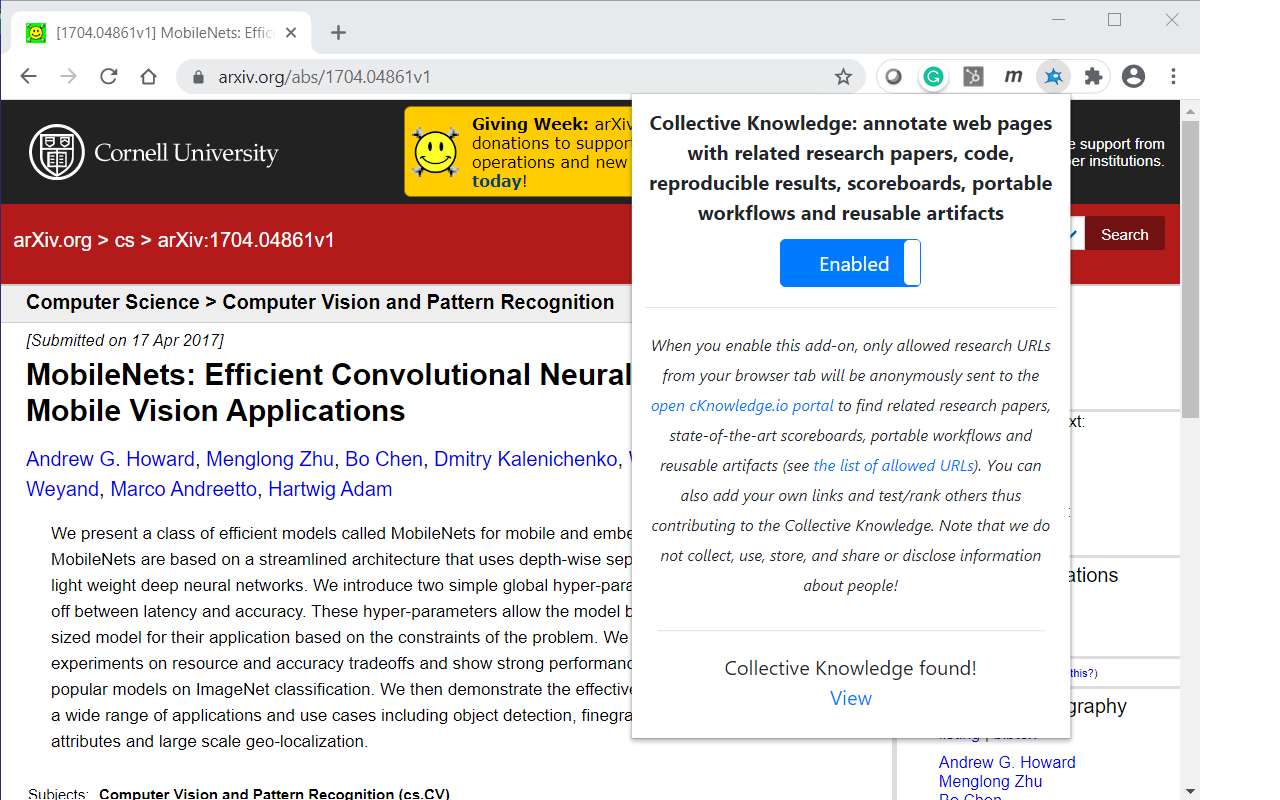Select the MobileNets arXiv browser tab
Image resolution: width=1280 pixels, height=800 pixels.
tap(163, 33)
